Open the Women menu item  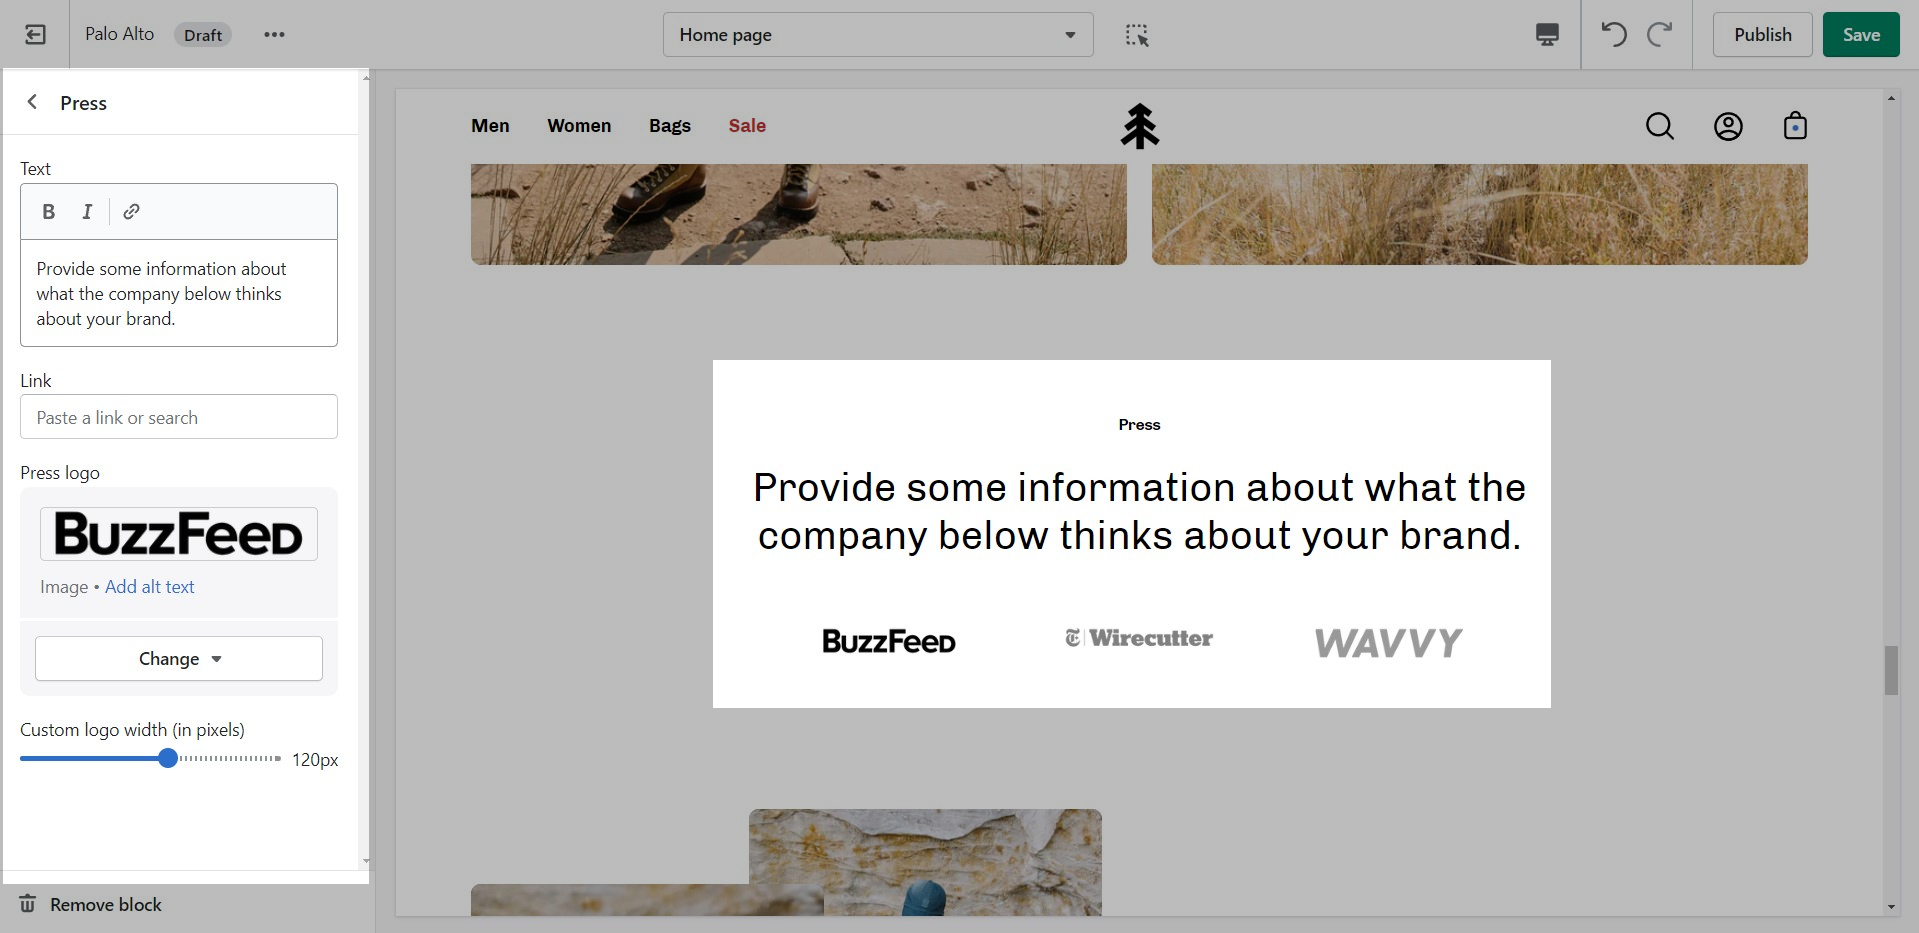(579, 126)
